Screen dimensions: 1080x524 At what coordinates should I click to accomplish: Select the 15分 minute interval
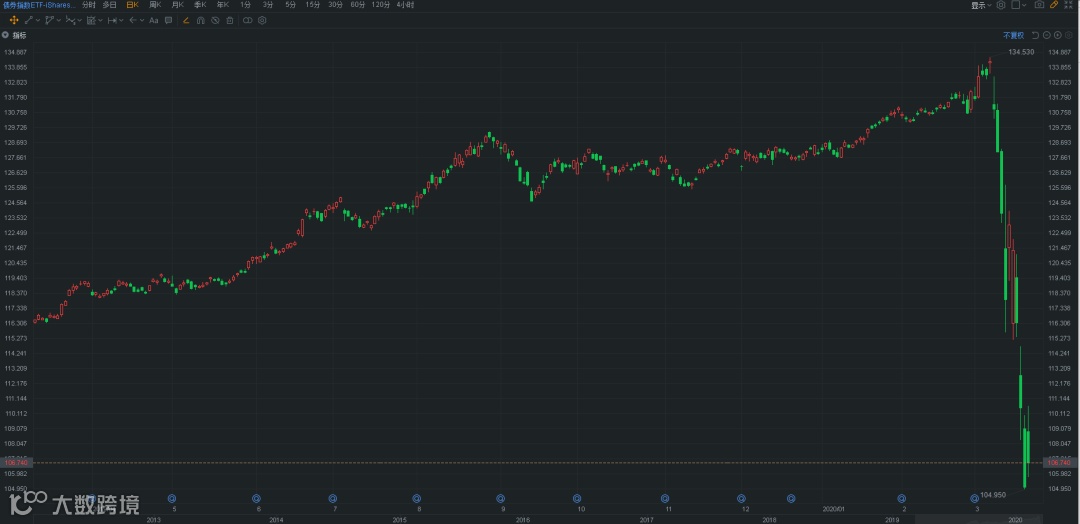(313, 5)
